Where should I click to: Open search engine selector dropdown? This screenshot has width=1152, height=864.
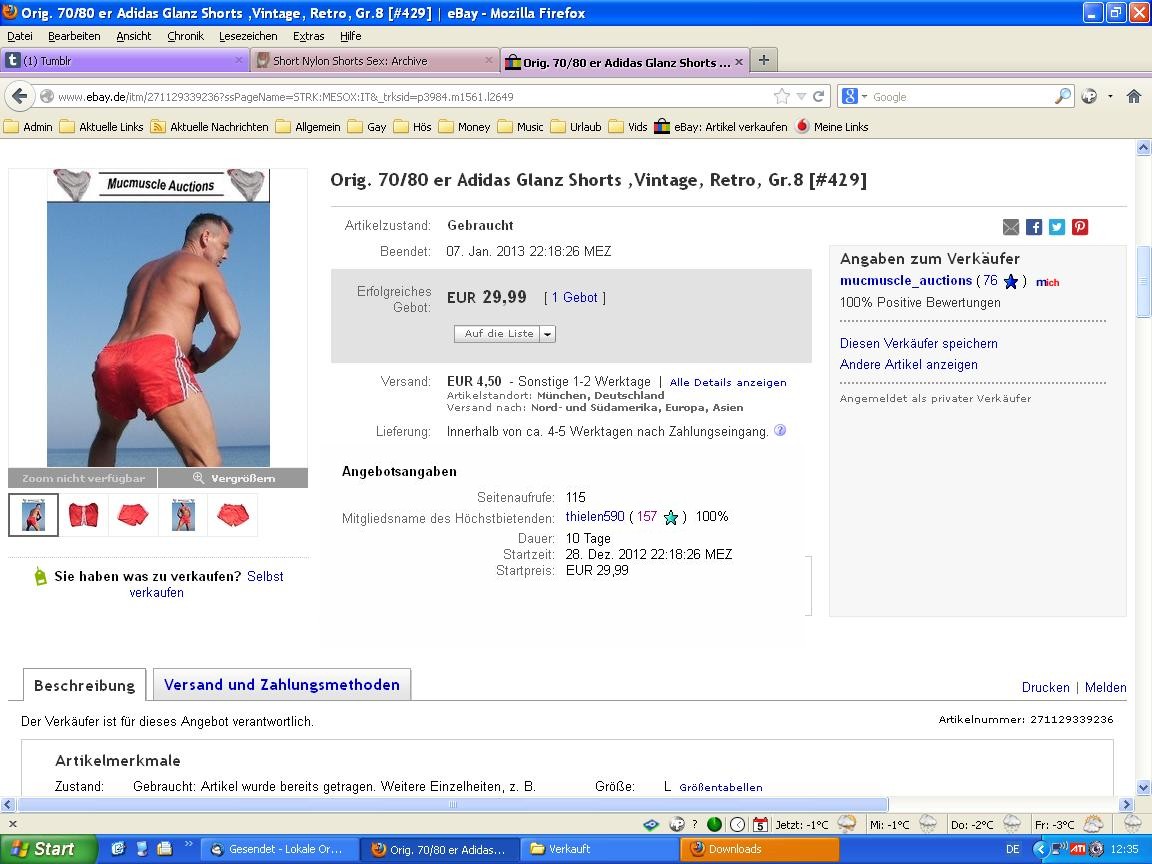(855, 96)
